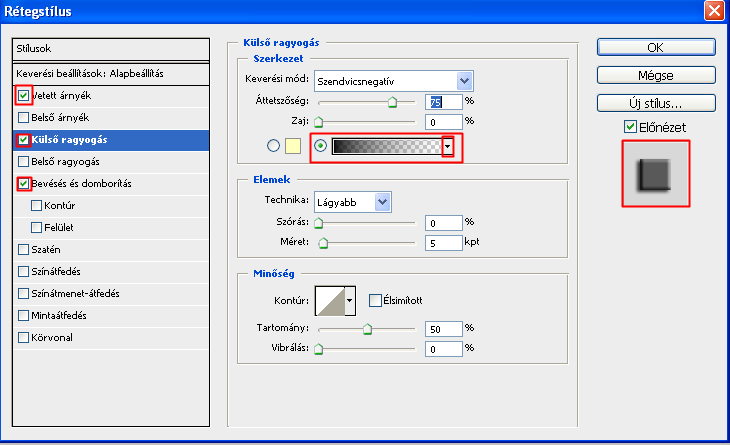Click the pale yellow glow color swatch
This screenshot has height=445, width=730.
click(x=293, y=146)
